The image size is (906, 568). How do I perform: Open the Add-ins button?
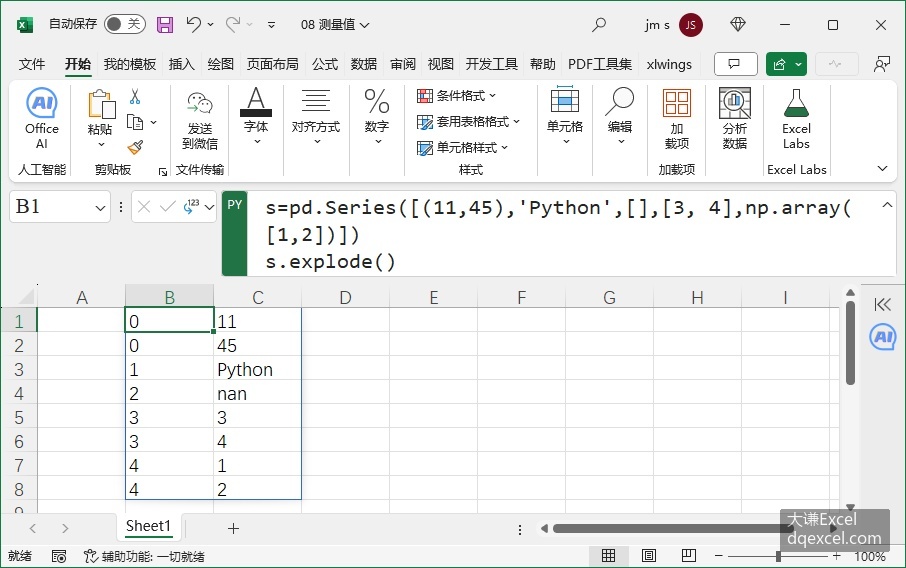(x=677, y=119)
